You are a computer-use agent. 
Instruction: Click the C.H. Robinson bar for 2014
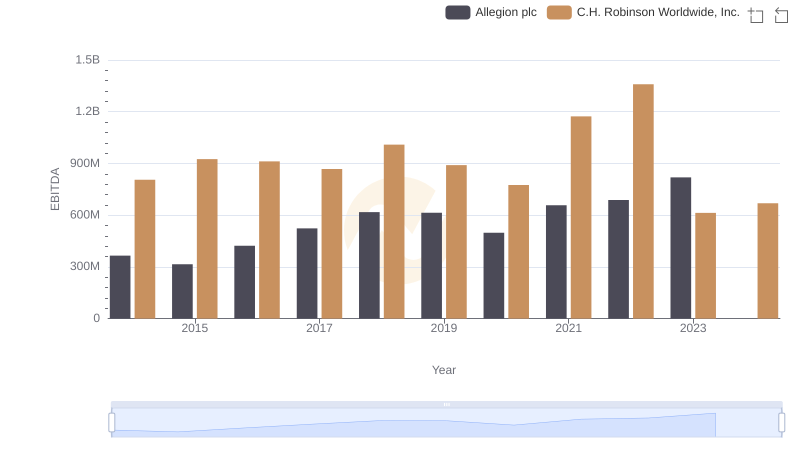pyautogui.click(x=145, y=249)
